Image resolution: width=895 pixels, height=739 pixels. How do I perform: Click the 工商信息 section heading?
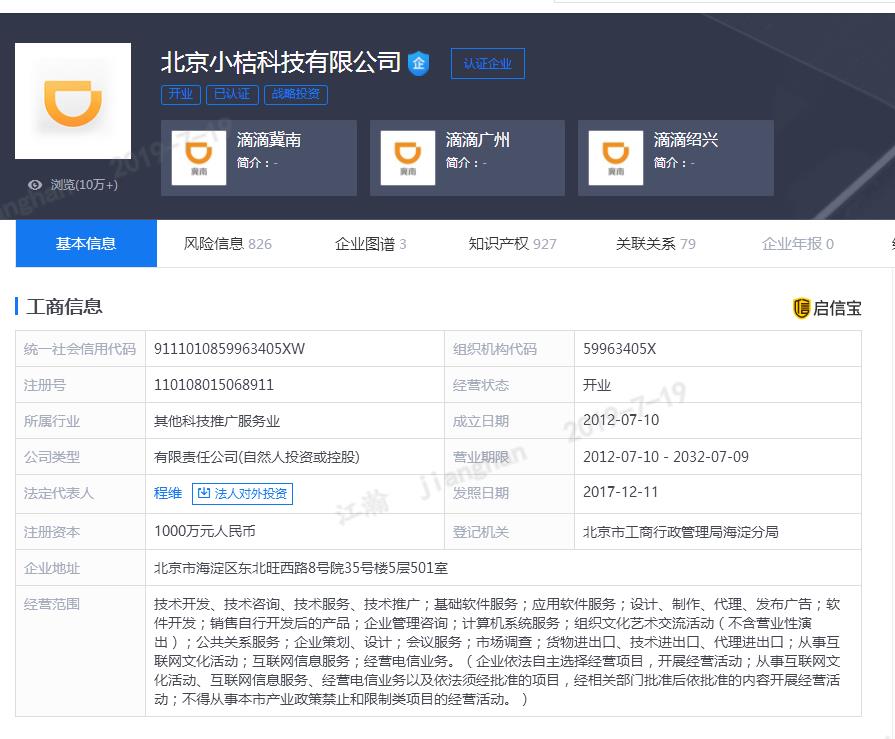64,306
